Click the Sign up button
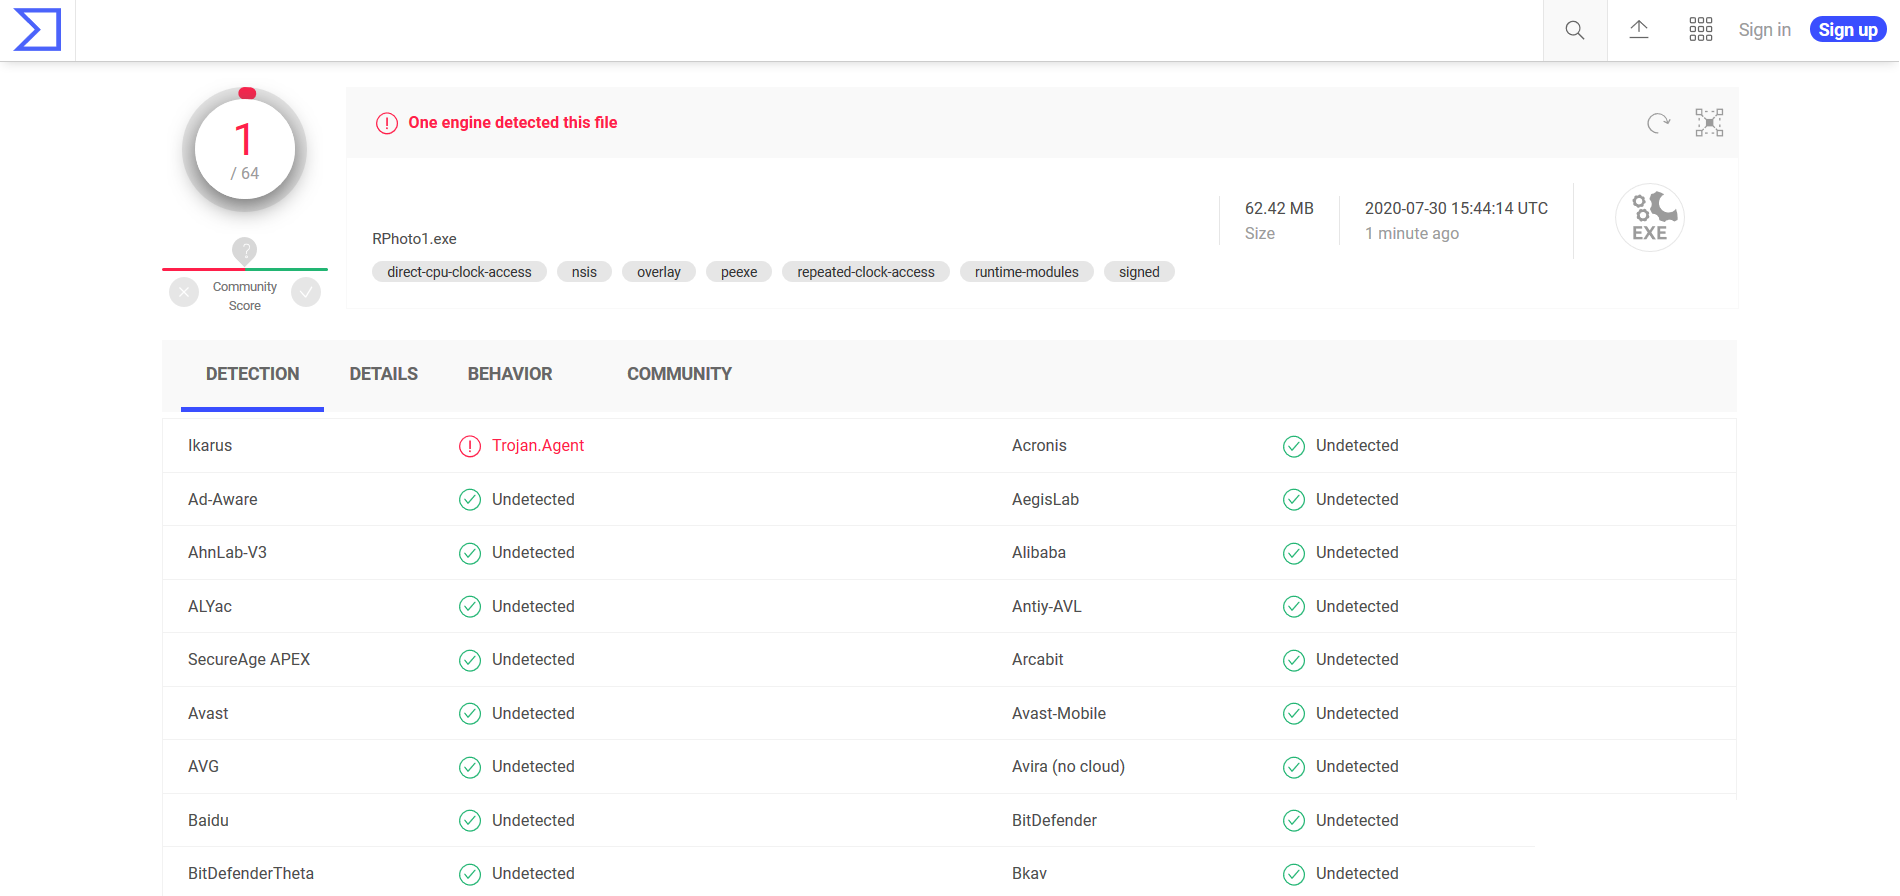Screen dimensions: 1900x896 click(1848, 30)
